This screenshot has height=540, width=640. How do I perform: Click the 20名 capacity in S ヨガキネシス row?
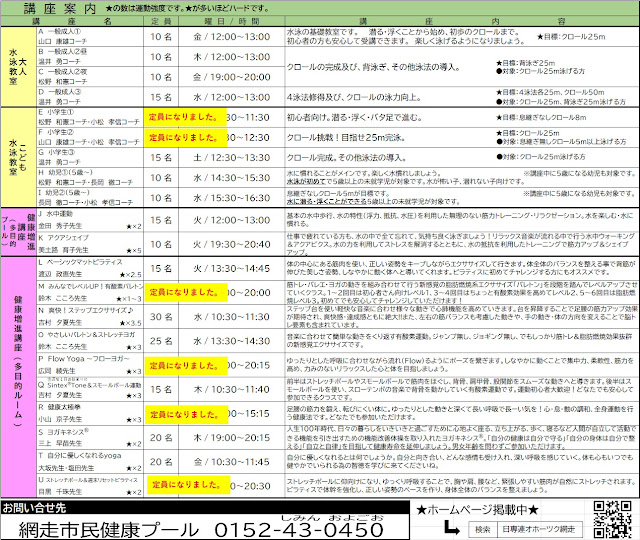point(161,438)
